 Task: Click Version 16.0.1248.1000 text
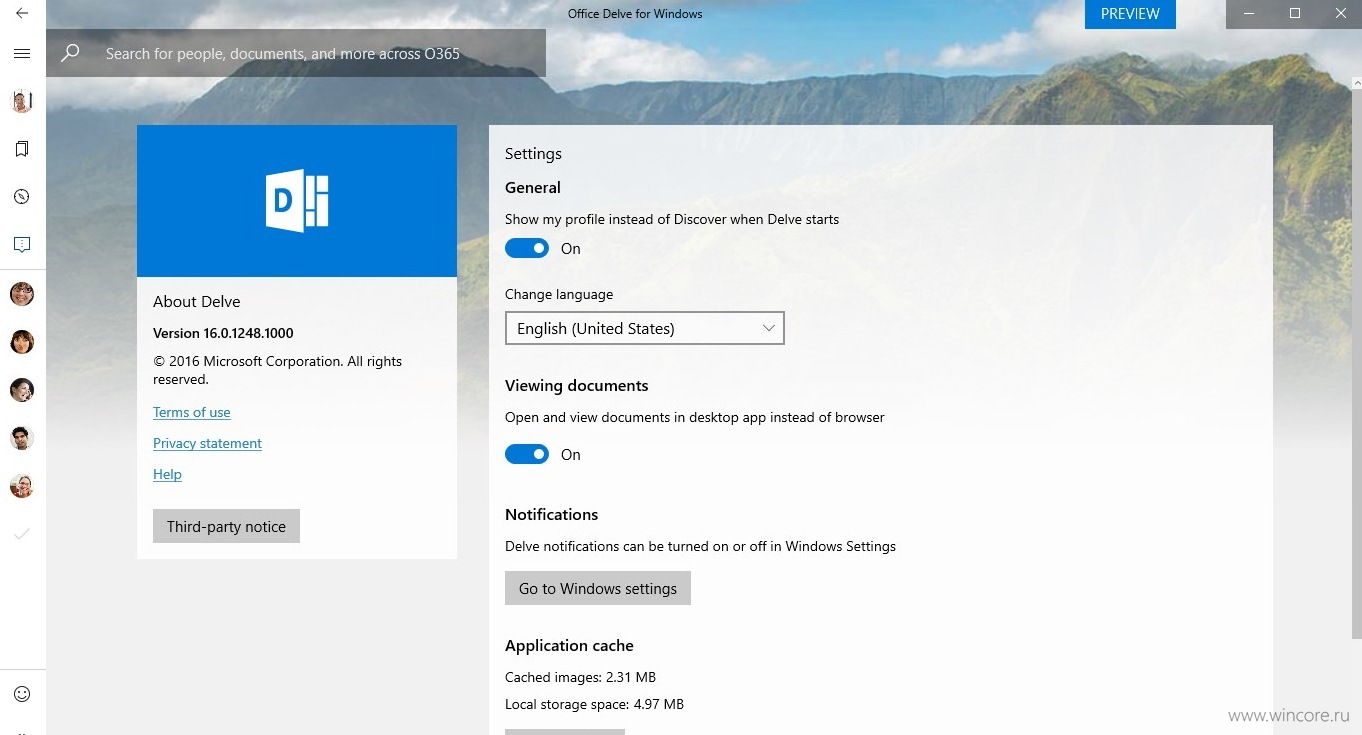pyautogui.click(x=223, y=333)
